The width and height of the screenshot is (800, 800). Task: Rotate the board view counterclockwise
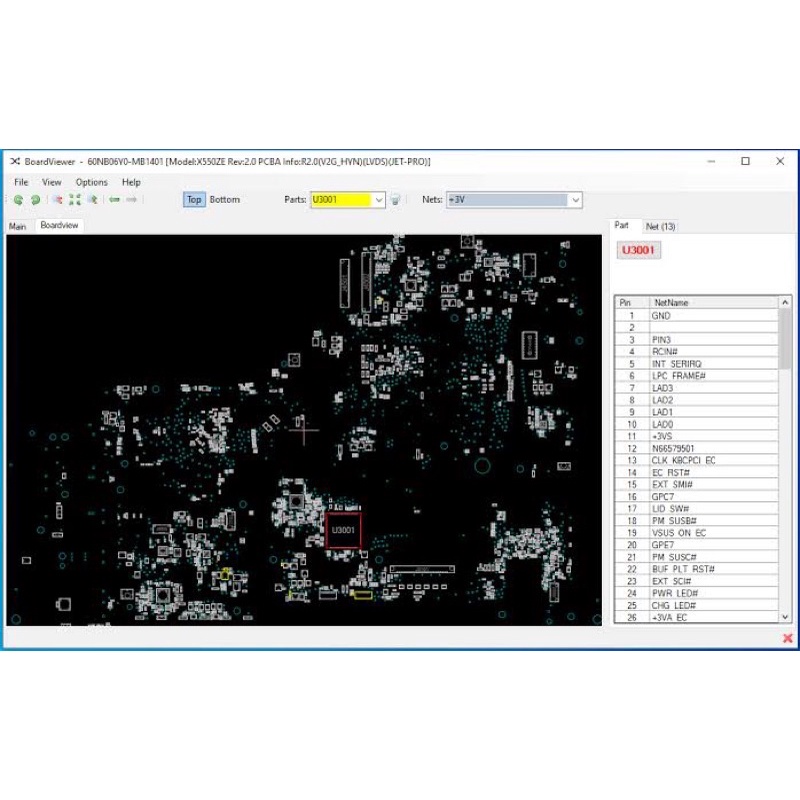pyautogui.click(x=19, y=200)
